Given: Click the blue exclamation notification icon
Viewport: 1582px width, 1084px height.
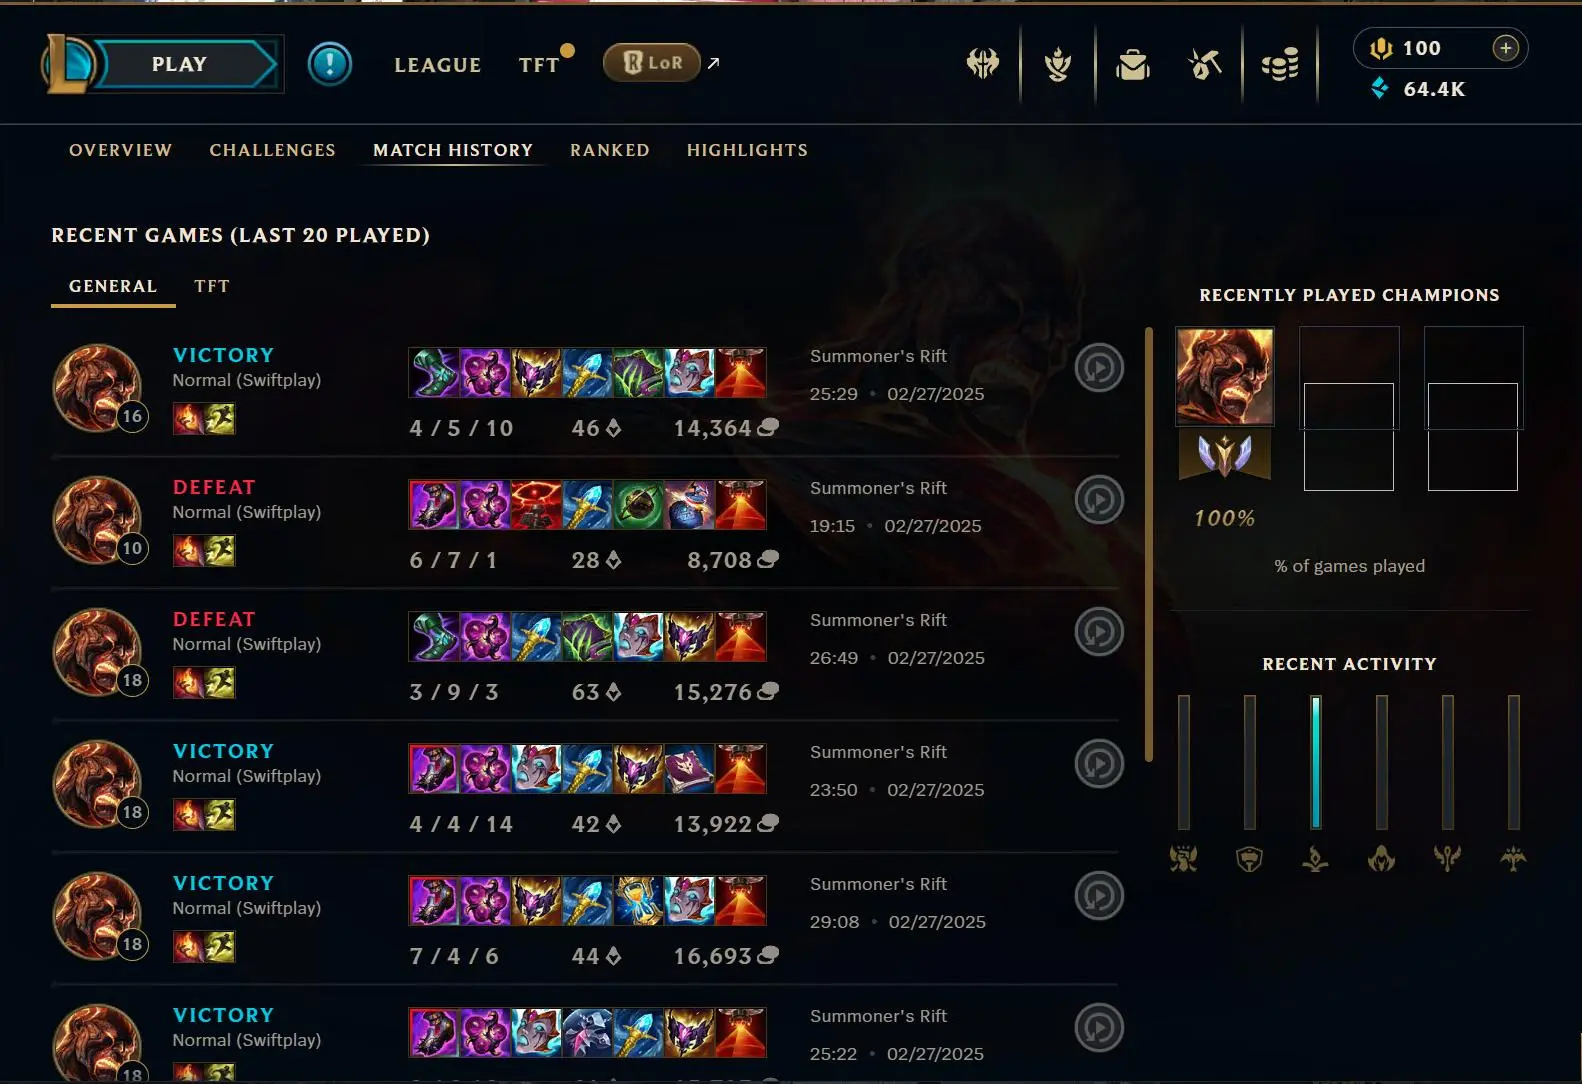Looking at the screenshot, I should coord(329,64).
